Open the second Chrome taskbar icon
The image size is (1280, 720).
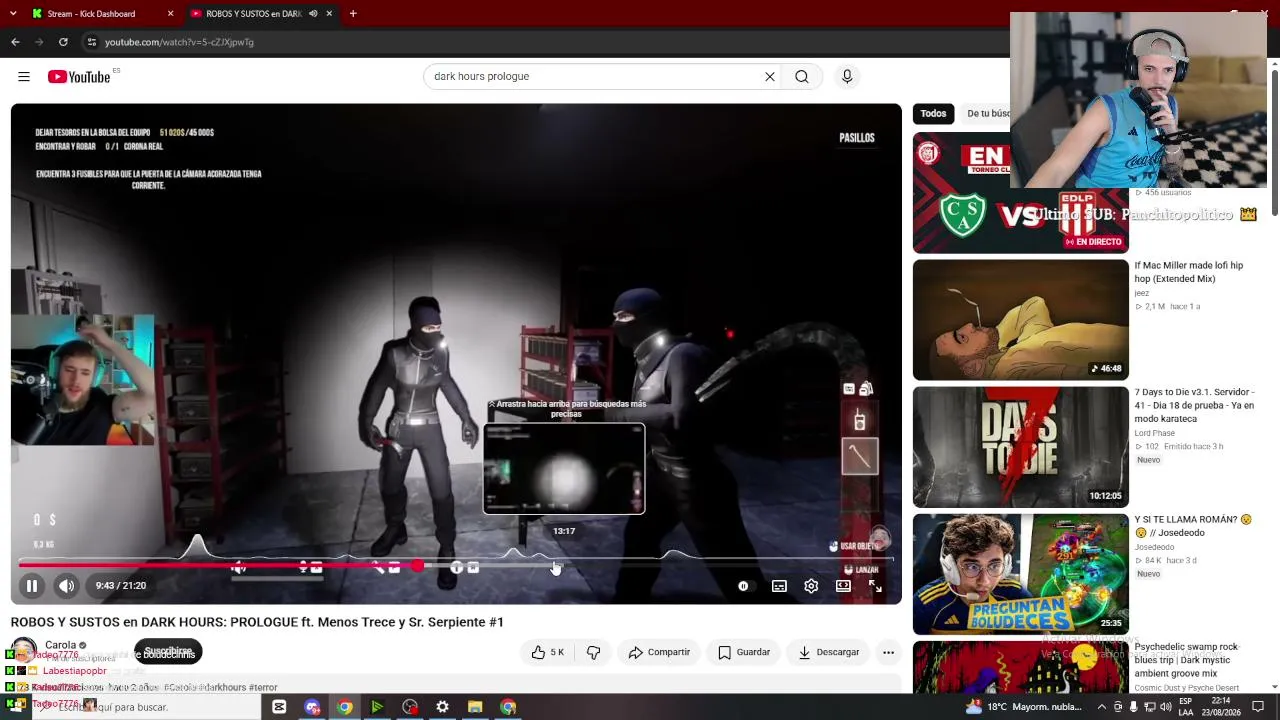[x=508, y=707]
